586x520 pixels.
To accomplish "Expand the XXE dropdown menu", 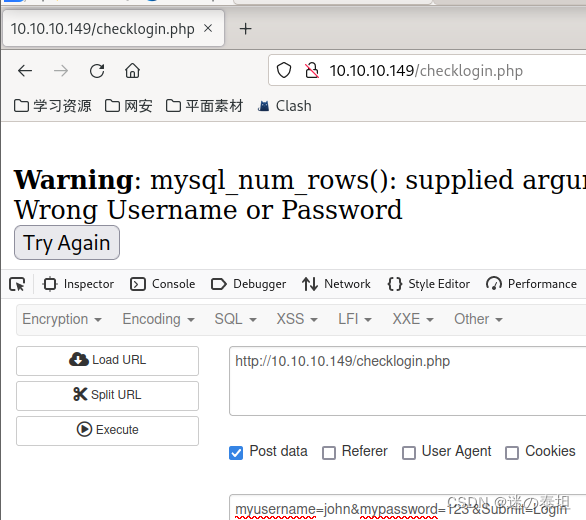I will tap(413, 319).
